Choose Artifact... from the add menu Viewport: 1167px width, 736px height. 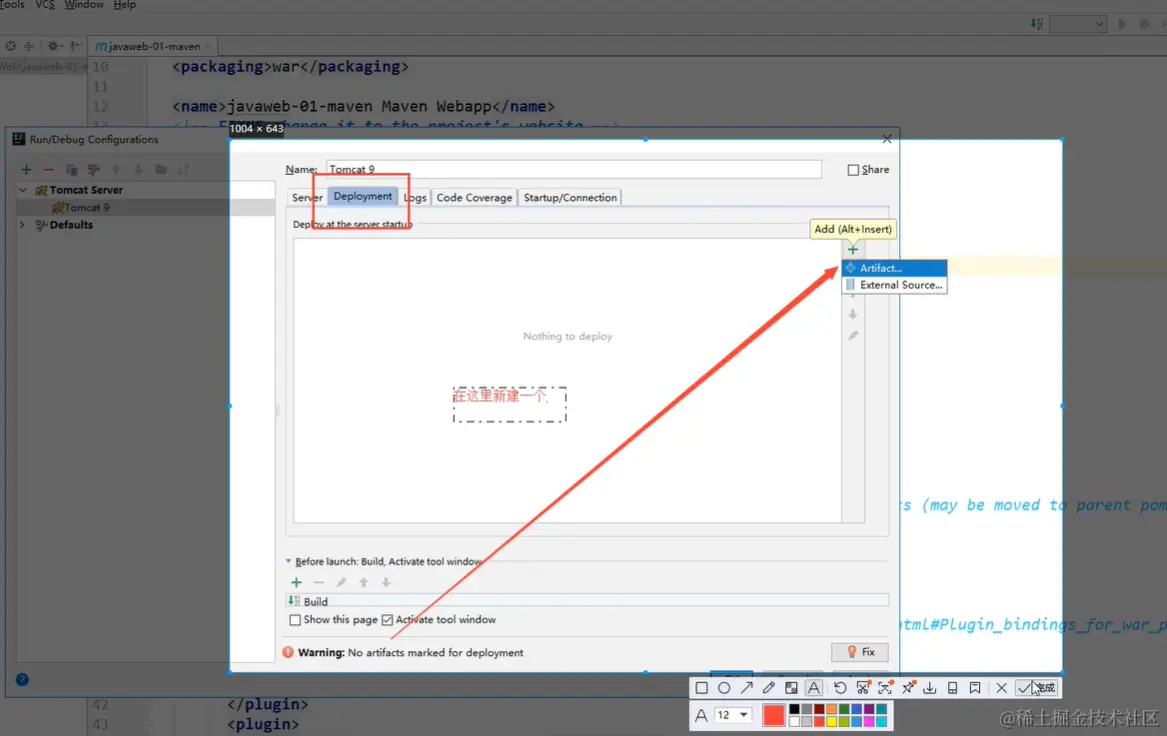pos(895,268)
